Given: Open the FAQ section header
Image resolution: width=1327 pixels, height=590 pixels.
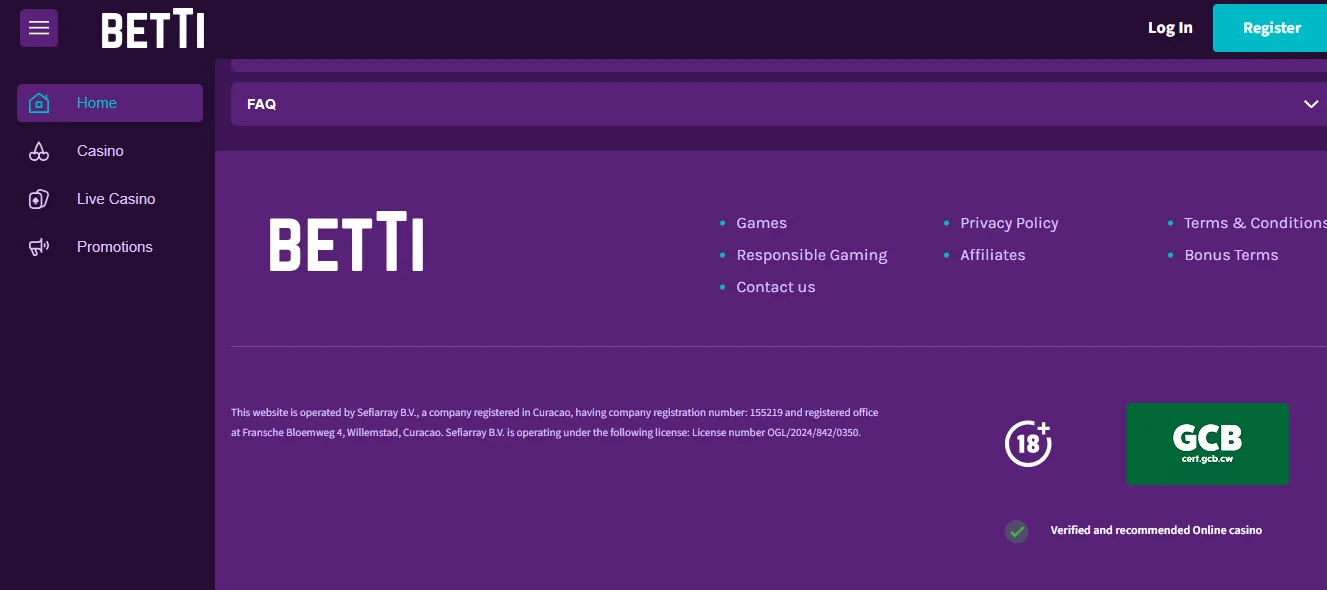Looking at the screenshot, I should point(779,104).
